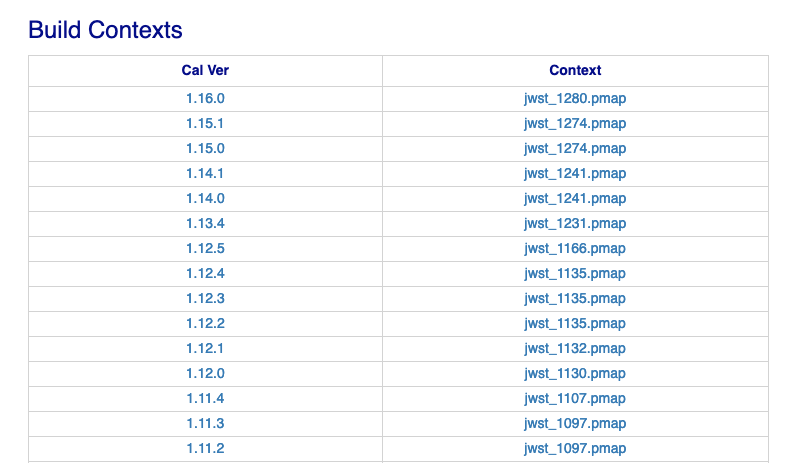The image size is (807, 463).
Task: Open jwst_1135.pmap in the 1.12.3 row
Action: (x=575, y=298)
